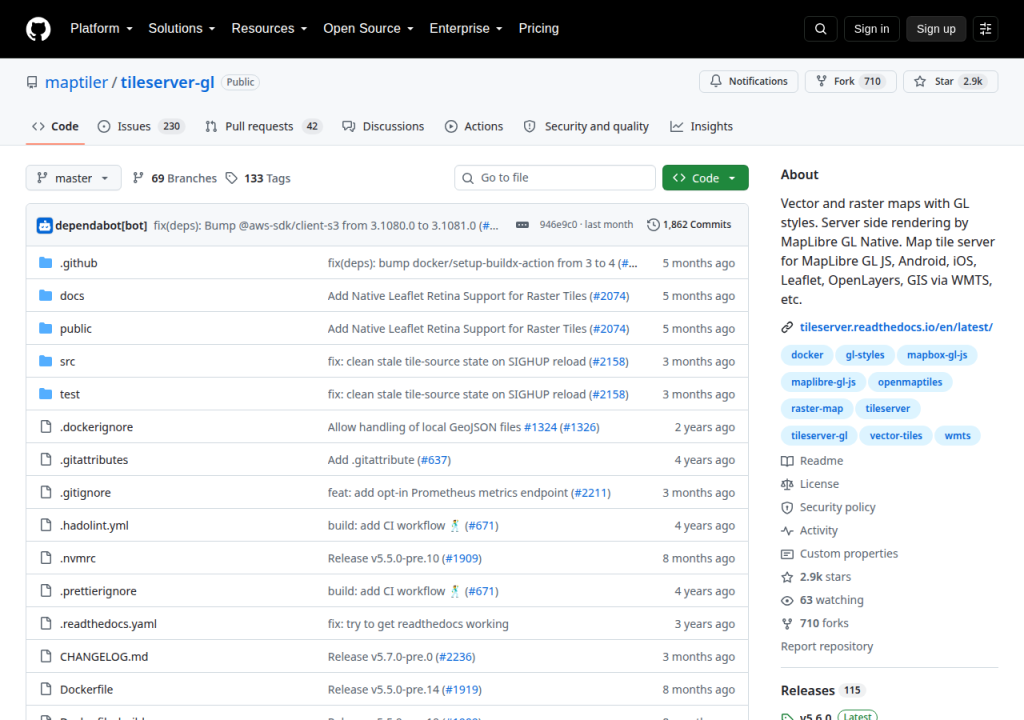Open the .readthedocs.yaml file
Screen dimensions: 1024x720
(108, 624)
